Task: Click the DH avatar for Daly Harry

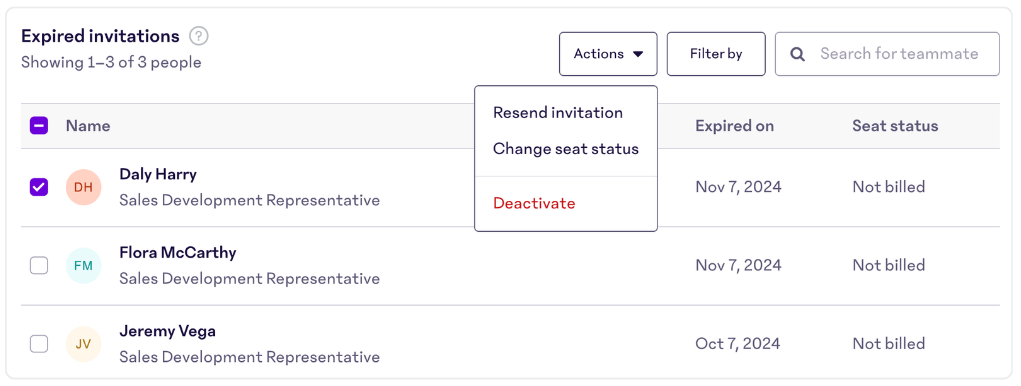Action: tap(83, 187)
